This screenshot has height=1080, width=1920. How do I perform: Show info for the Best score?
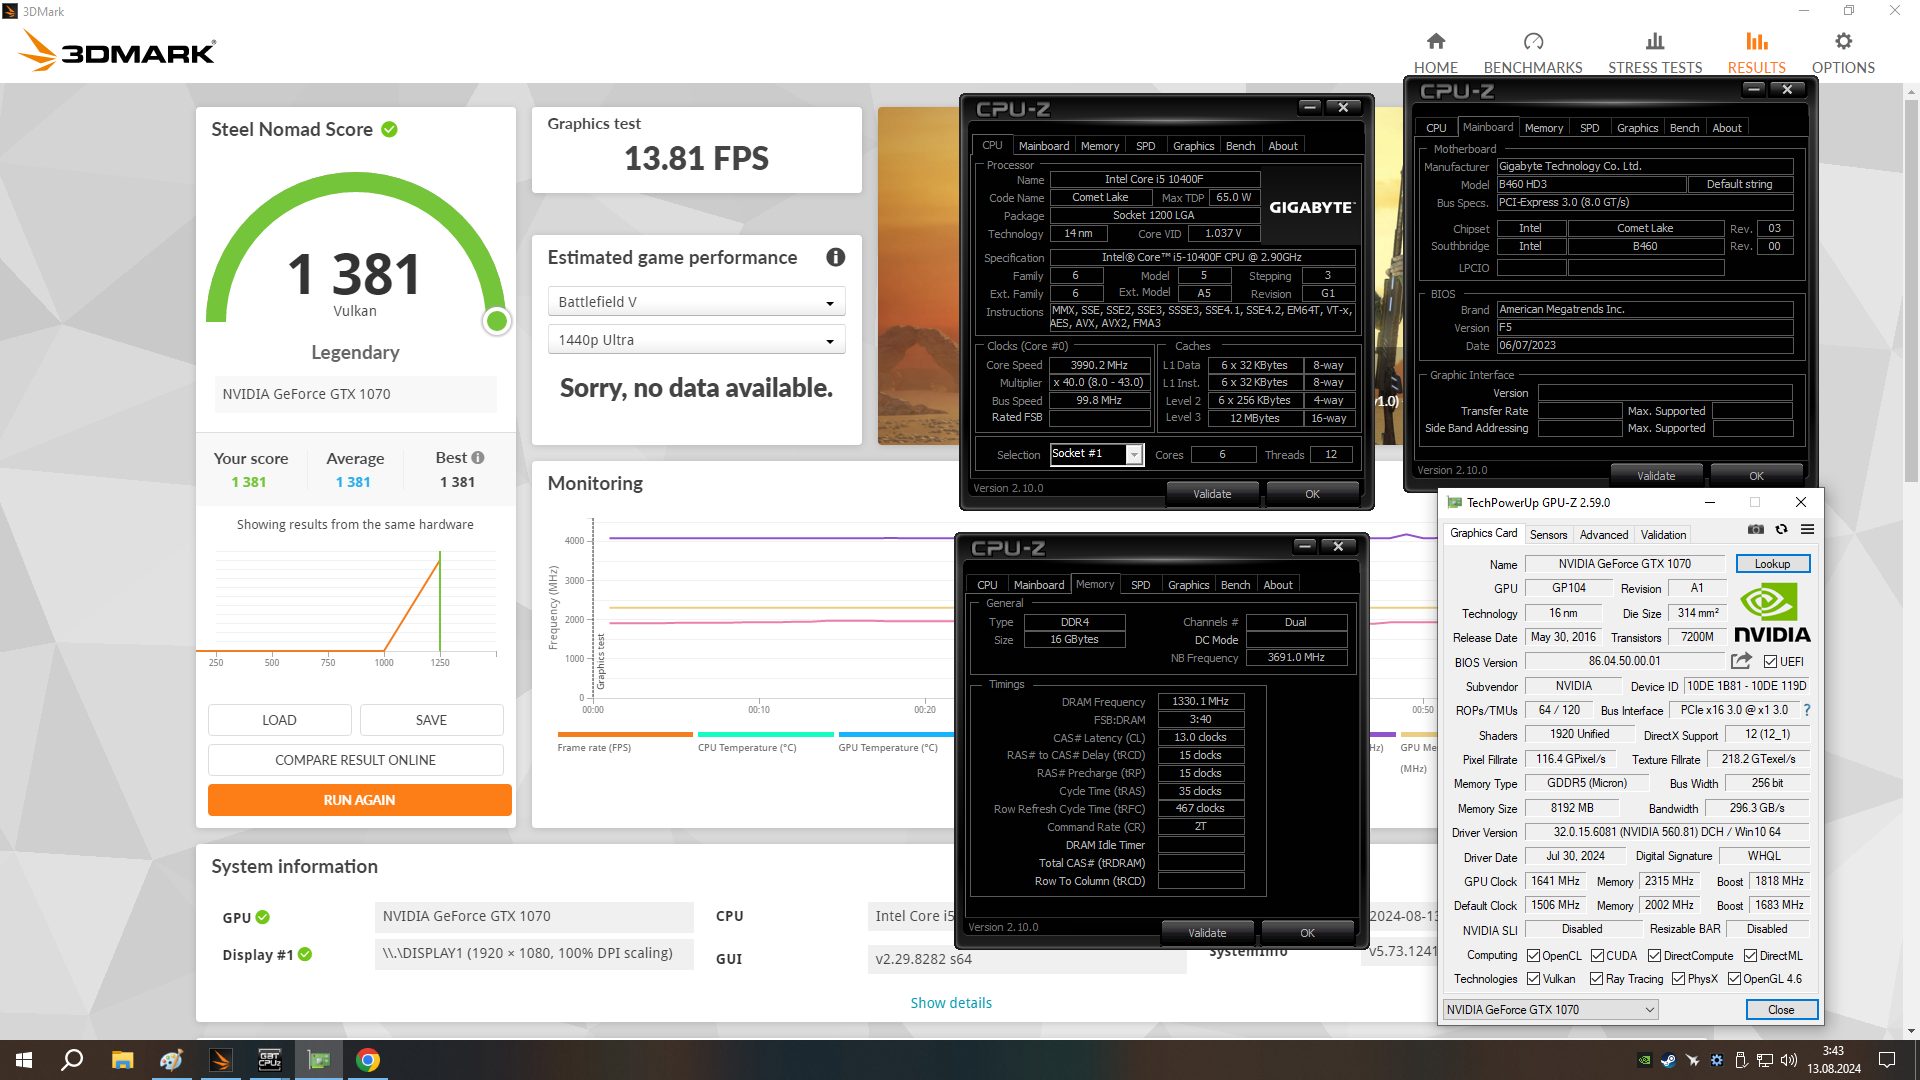pyautogui.click(x=478, y=457)
